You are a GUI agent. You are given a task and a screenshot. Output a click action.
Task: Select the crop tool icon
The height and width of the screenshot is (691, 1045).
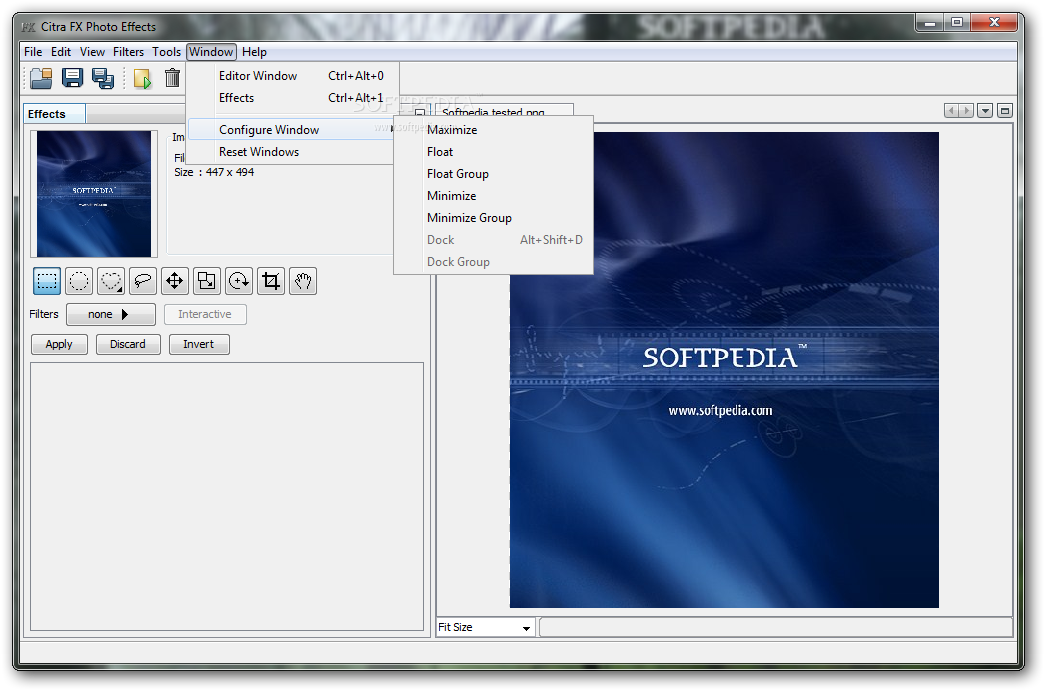[x=271, y=281]
